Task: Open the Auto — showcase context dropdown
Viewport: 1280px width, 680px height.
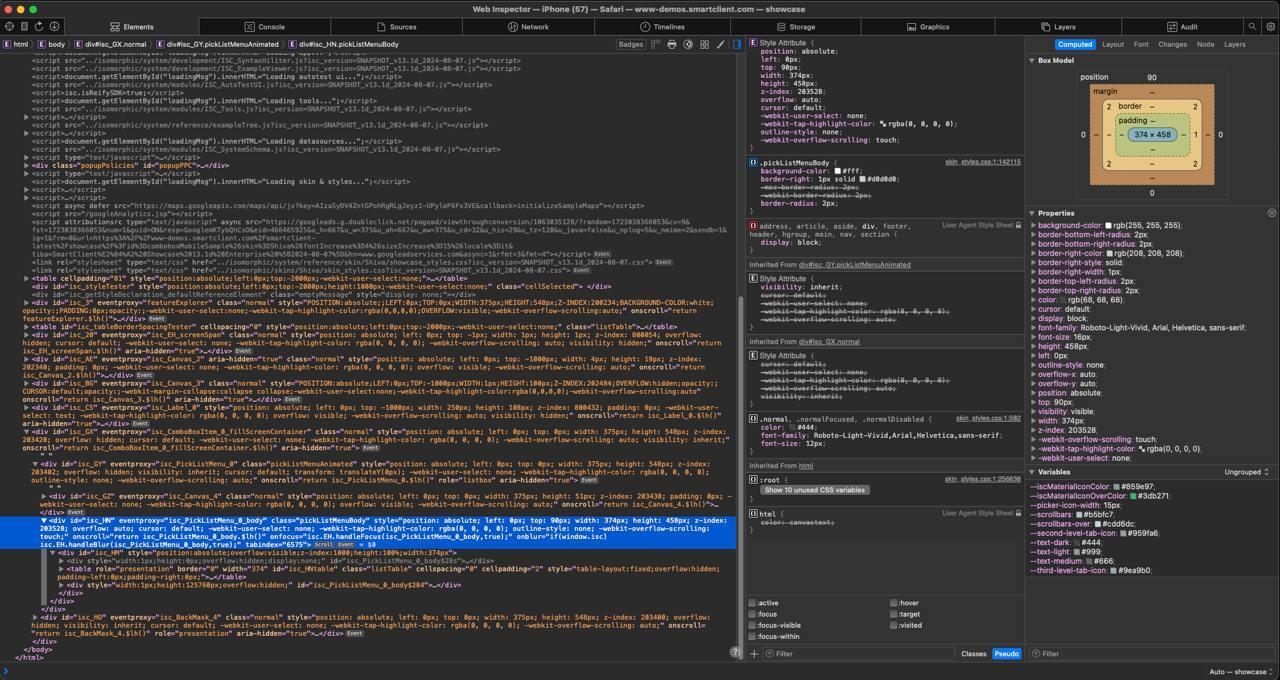Action: point(1241,672)
